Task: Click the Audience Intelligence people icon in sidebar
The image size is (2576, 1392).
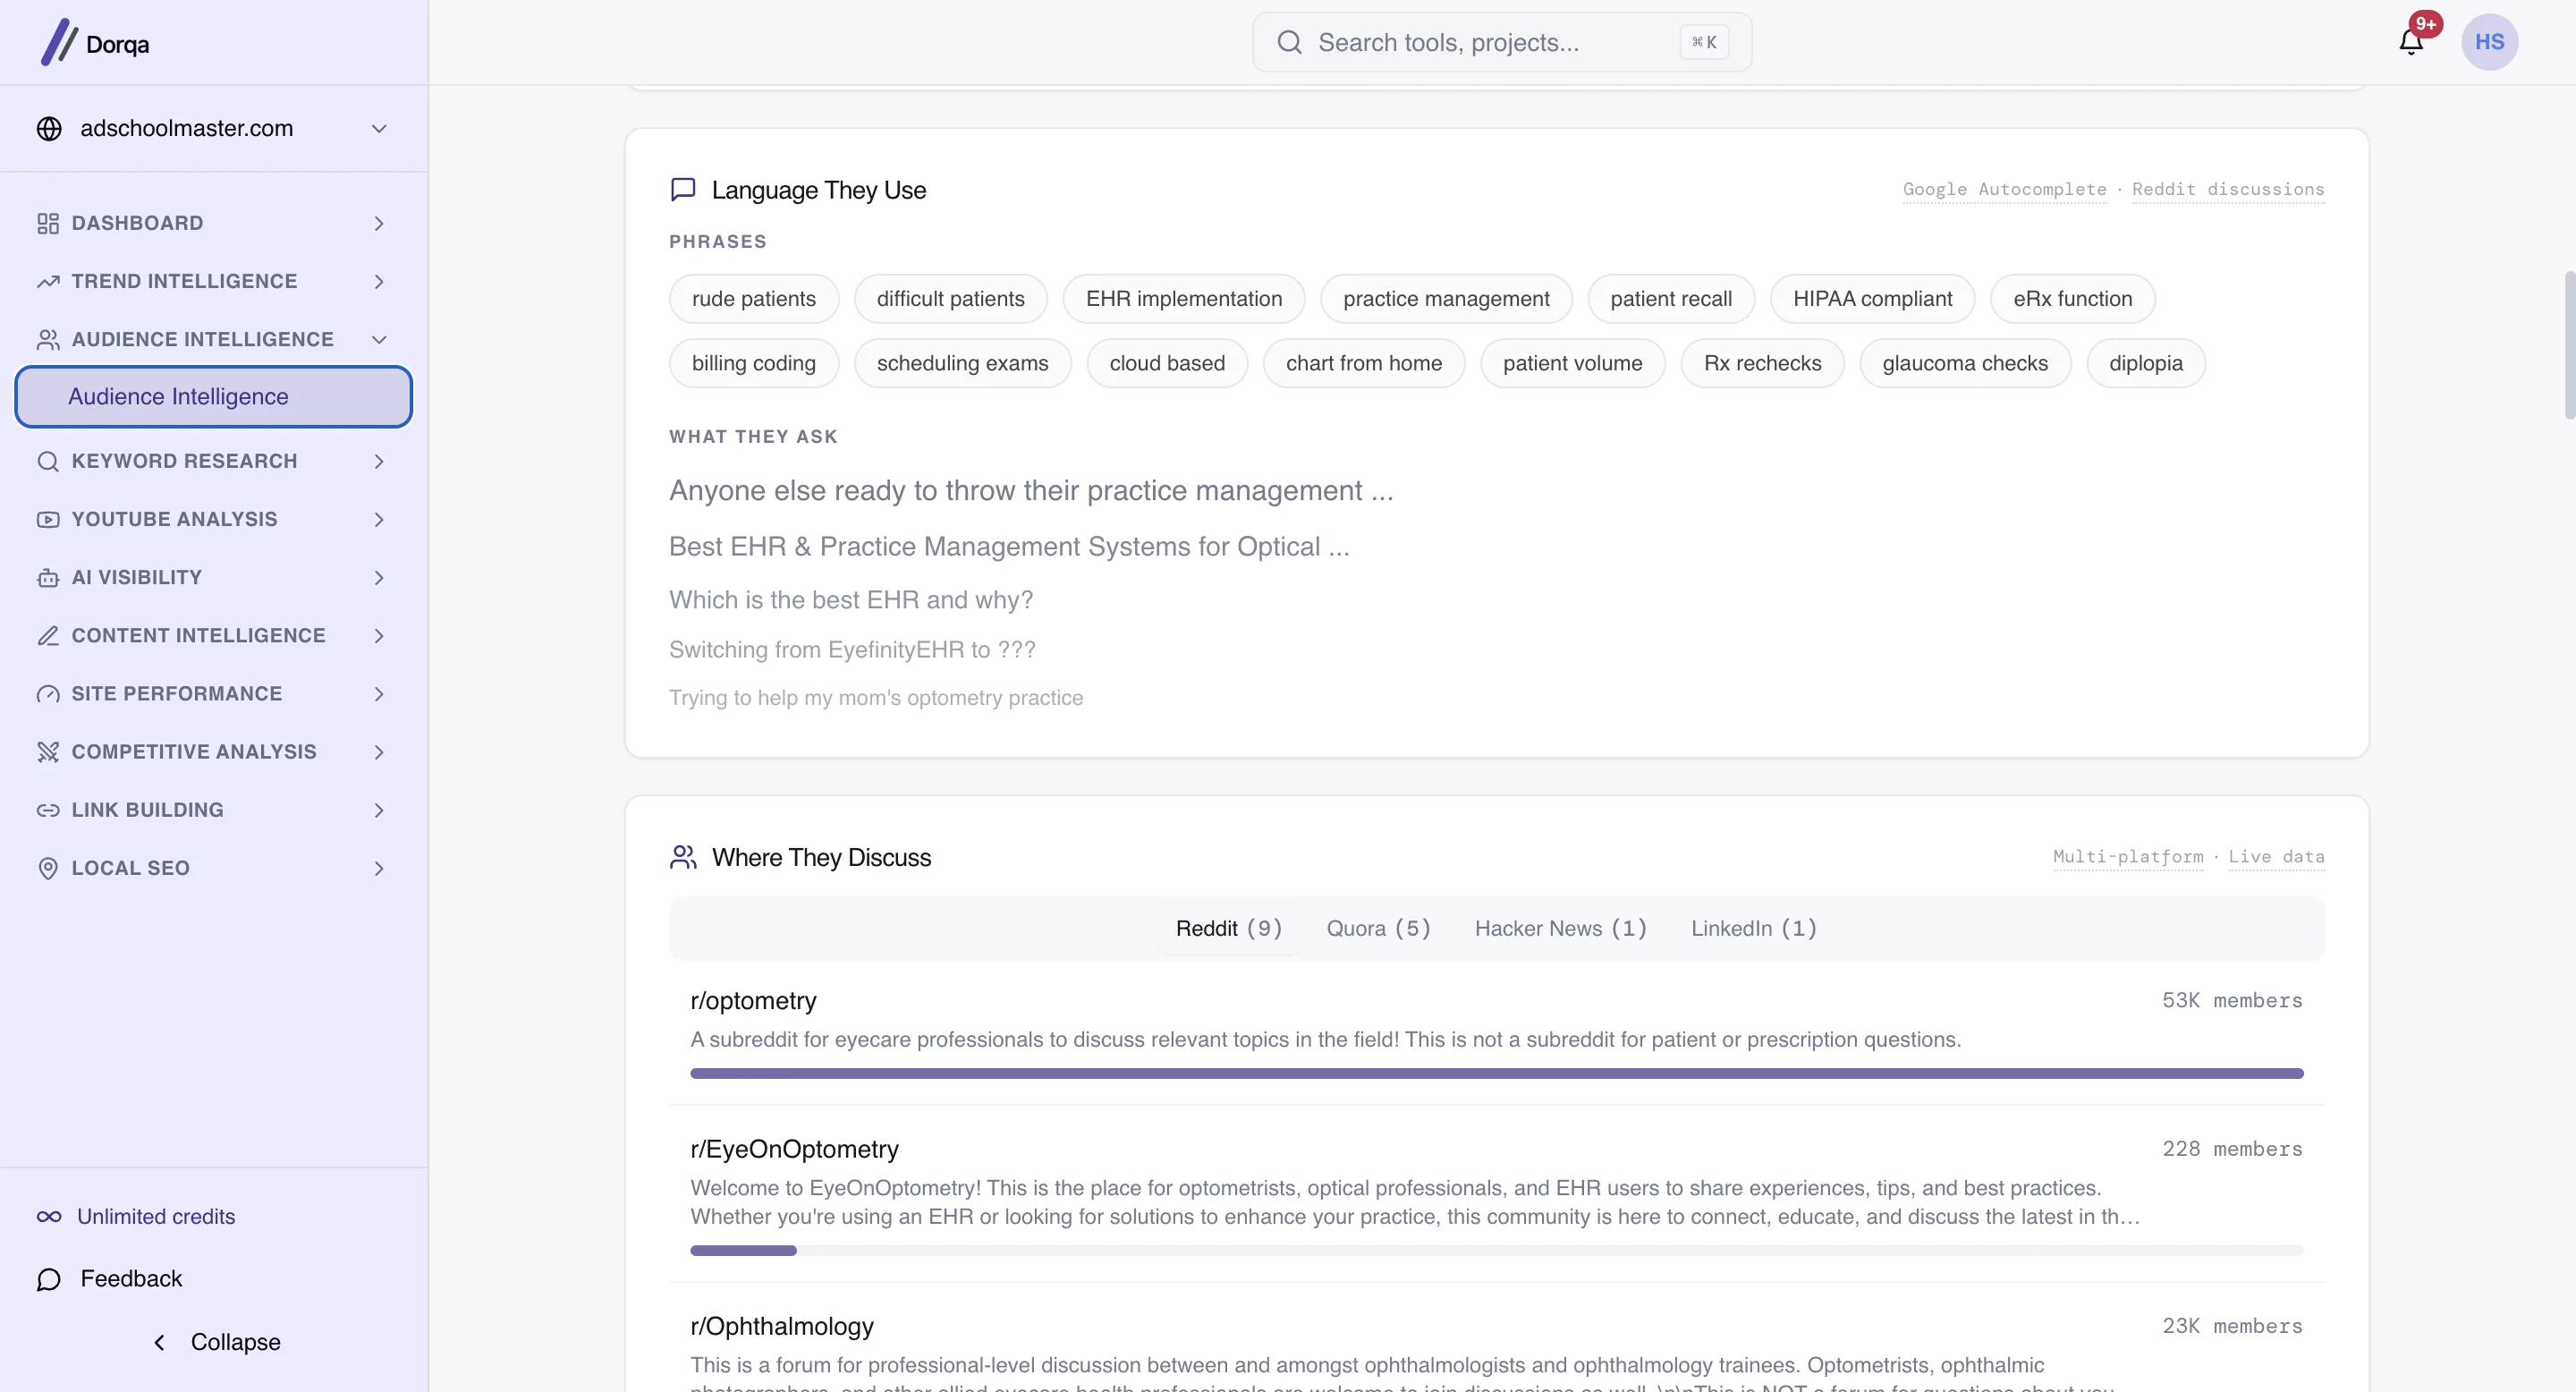Action: [48, 340]
